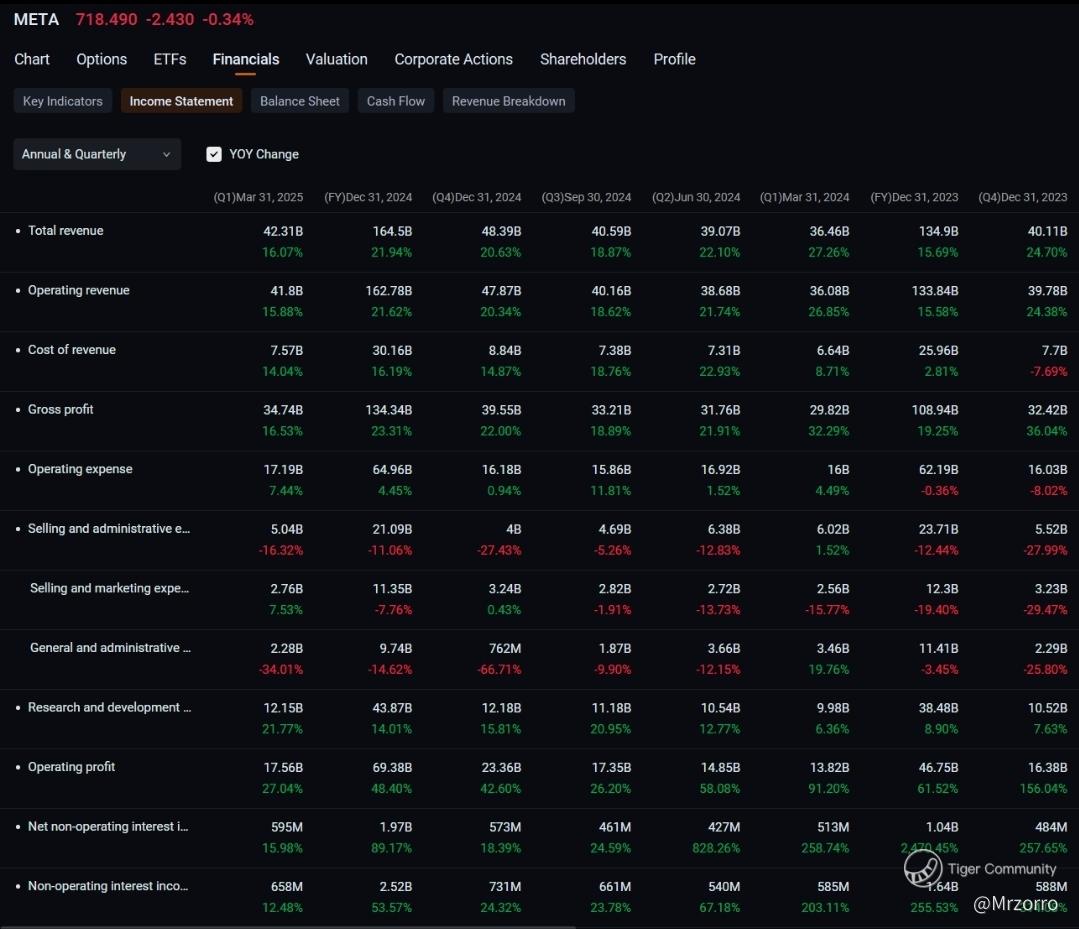Select the Gross profit row label
The image size is (1079, 929).
tap(61, 409)
